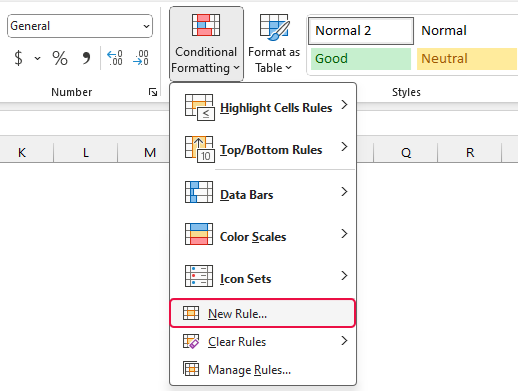Click the Format as Table ribbon icon

pos(275,27)
